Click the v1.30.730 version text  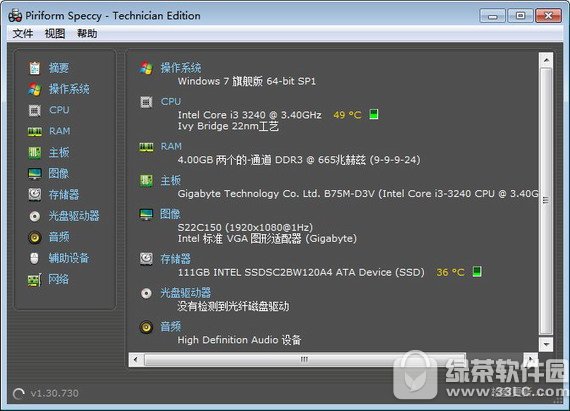pos(55,393)
